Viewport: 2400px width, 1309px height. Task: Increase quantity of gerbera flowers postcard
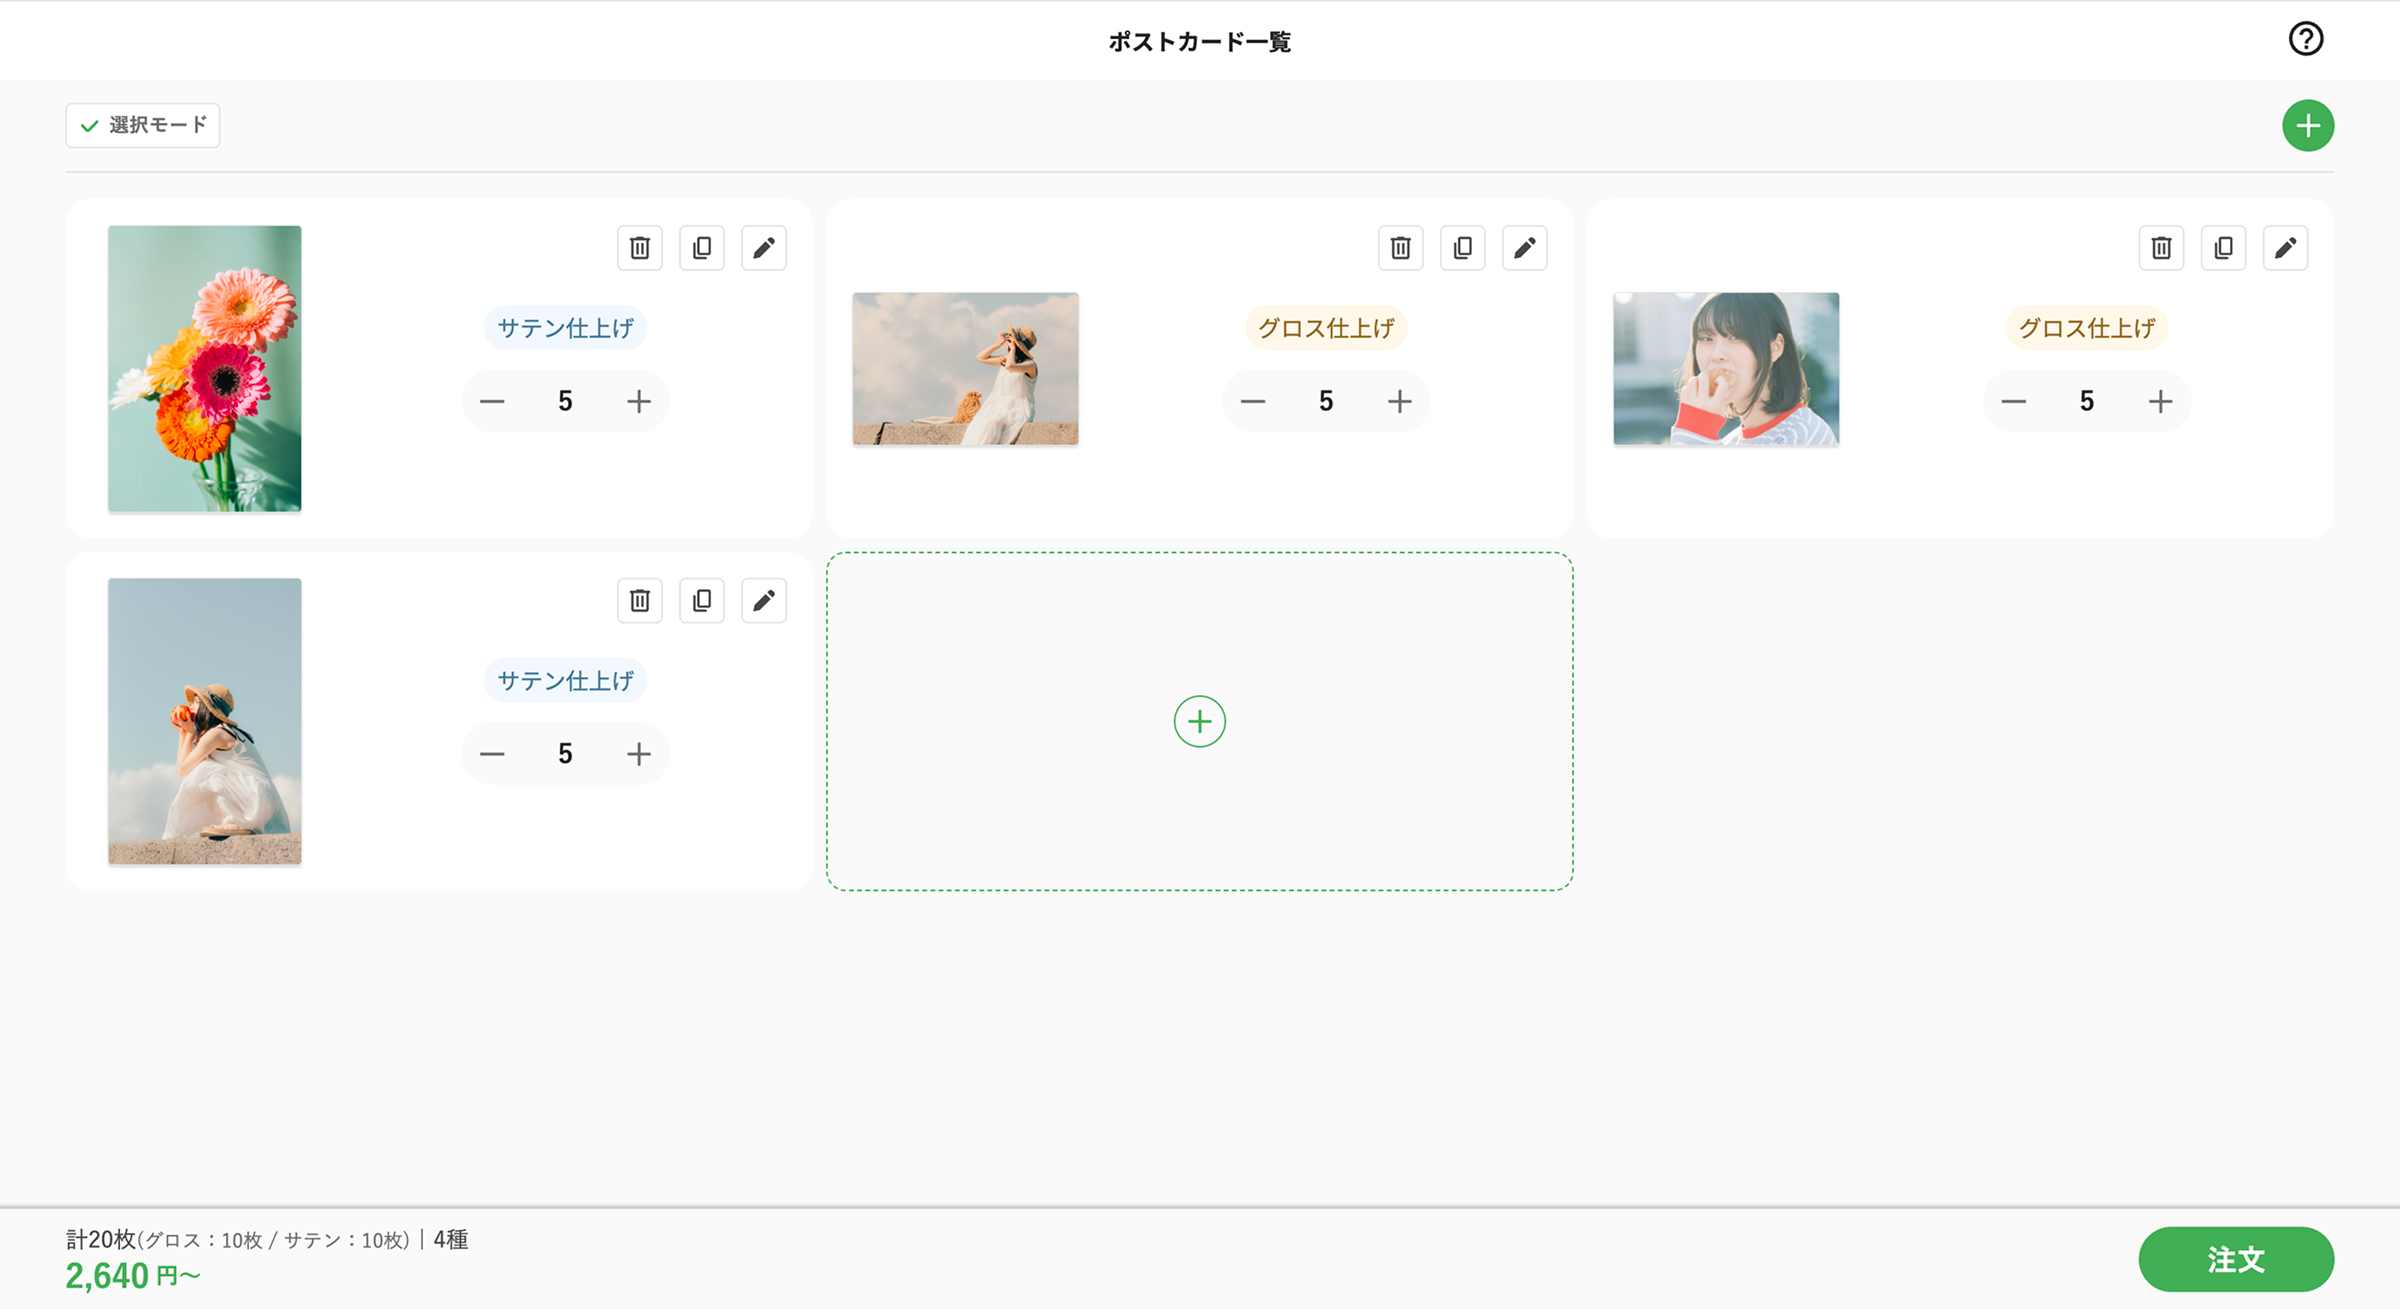[639, 402]
